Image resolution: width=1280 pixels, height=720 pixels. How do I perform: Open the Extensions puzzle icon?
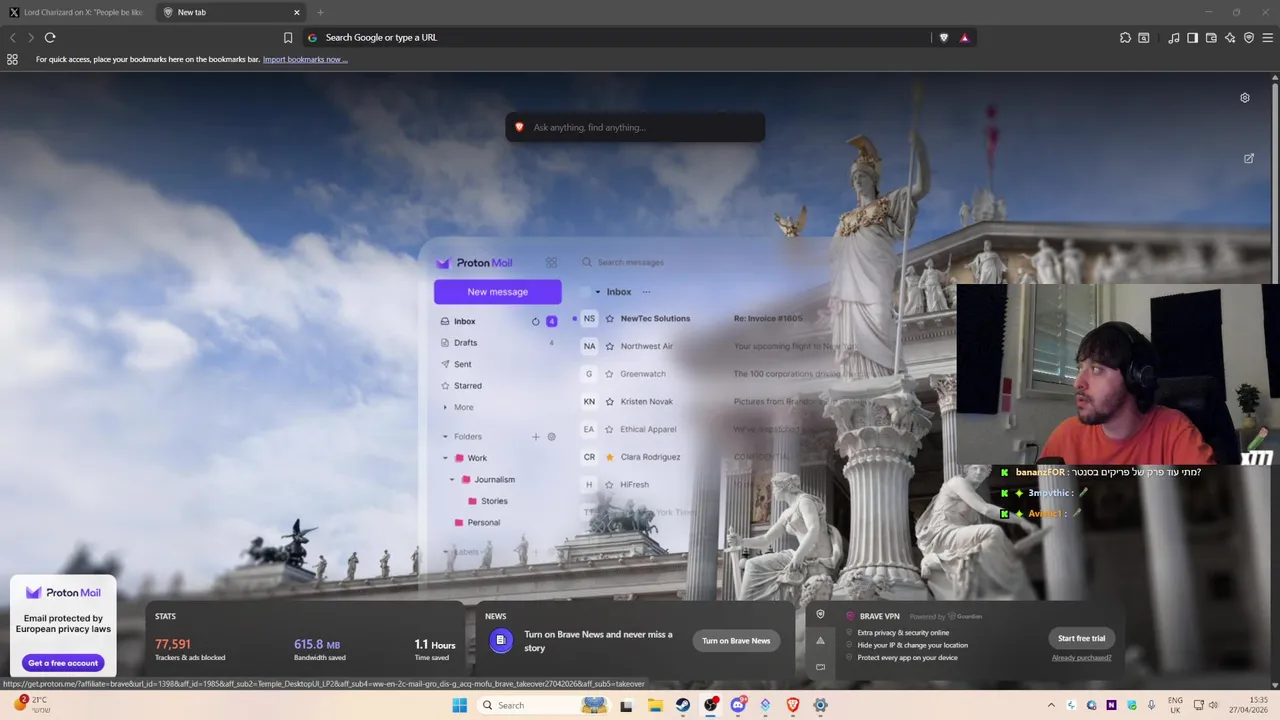(1125, 37)
